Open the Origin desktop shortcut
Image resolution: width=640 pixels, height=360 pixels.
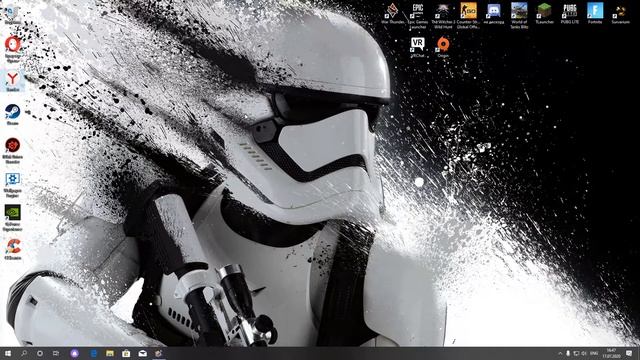443,47
